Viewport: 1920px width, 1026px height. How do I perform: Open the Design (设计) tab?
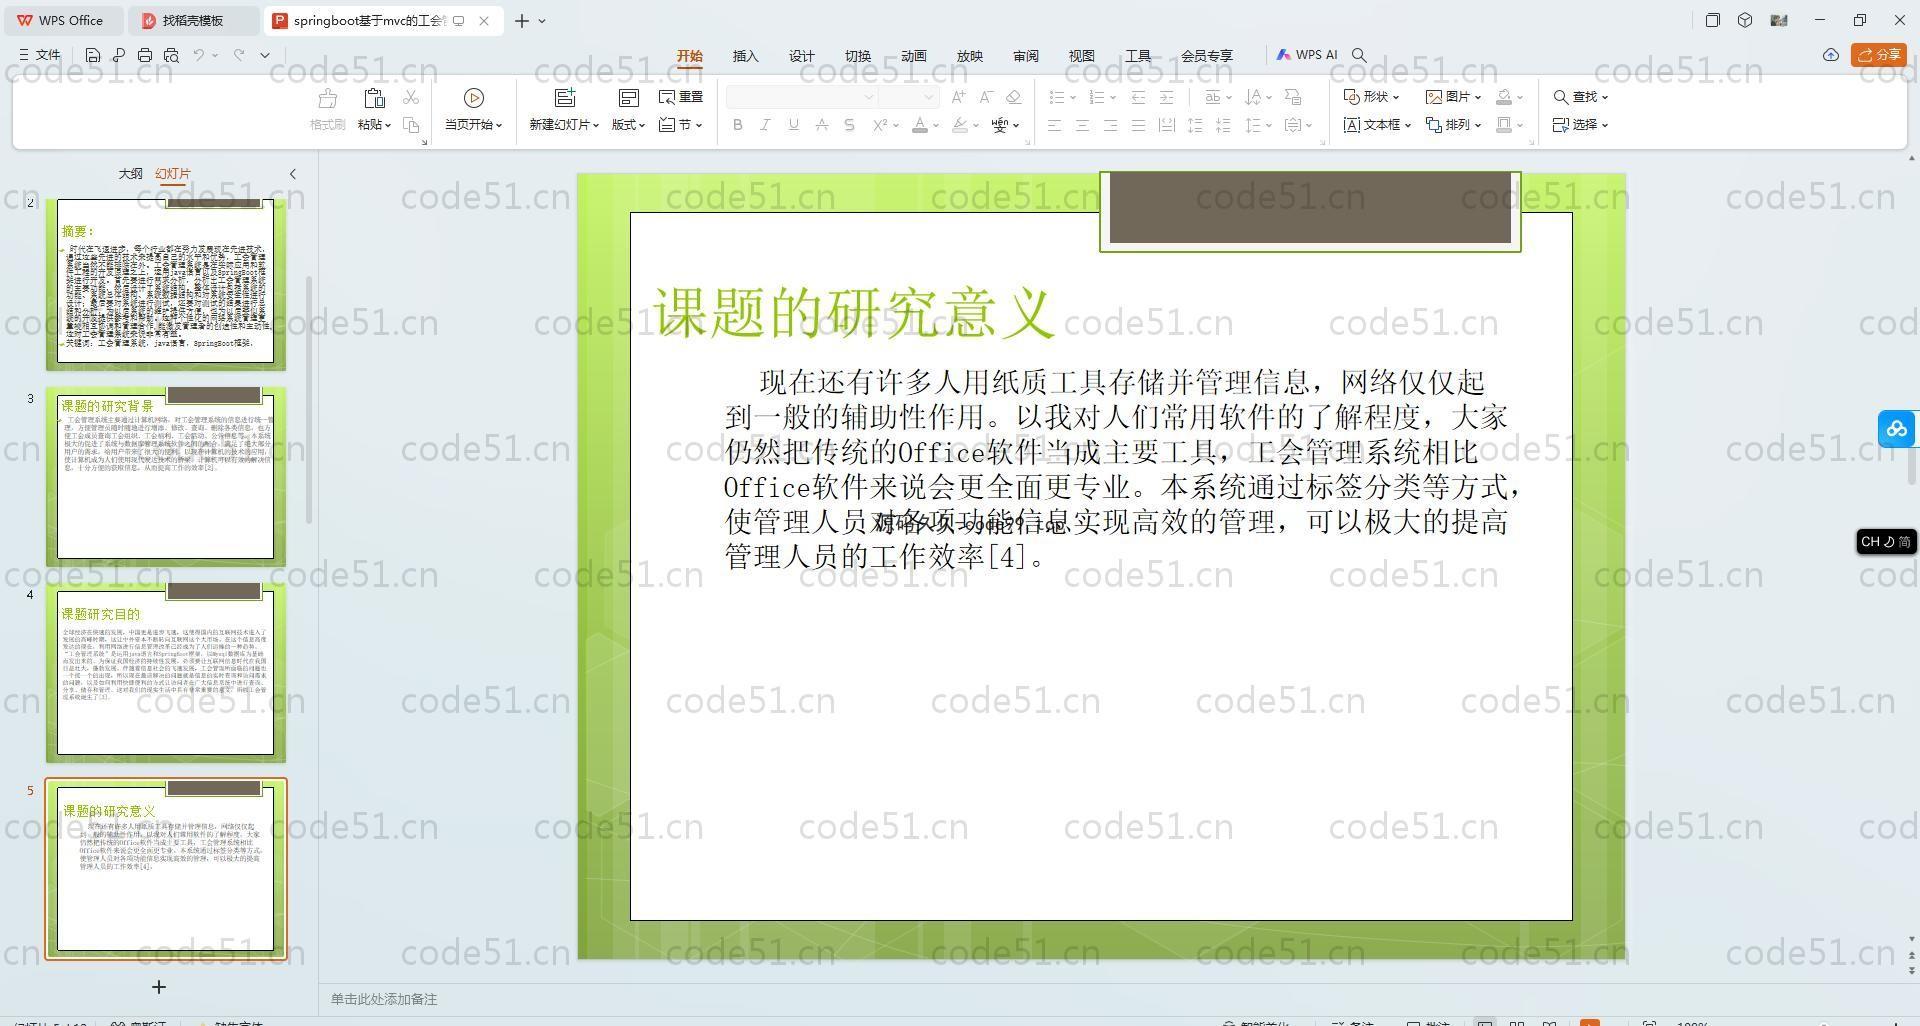802,56
